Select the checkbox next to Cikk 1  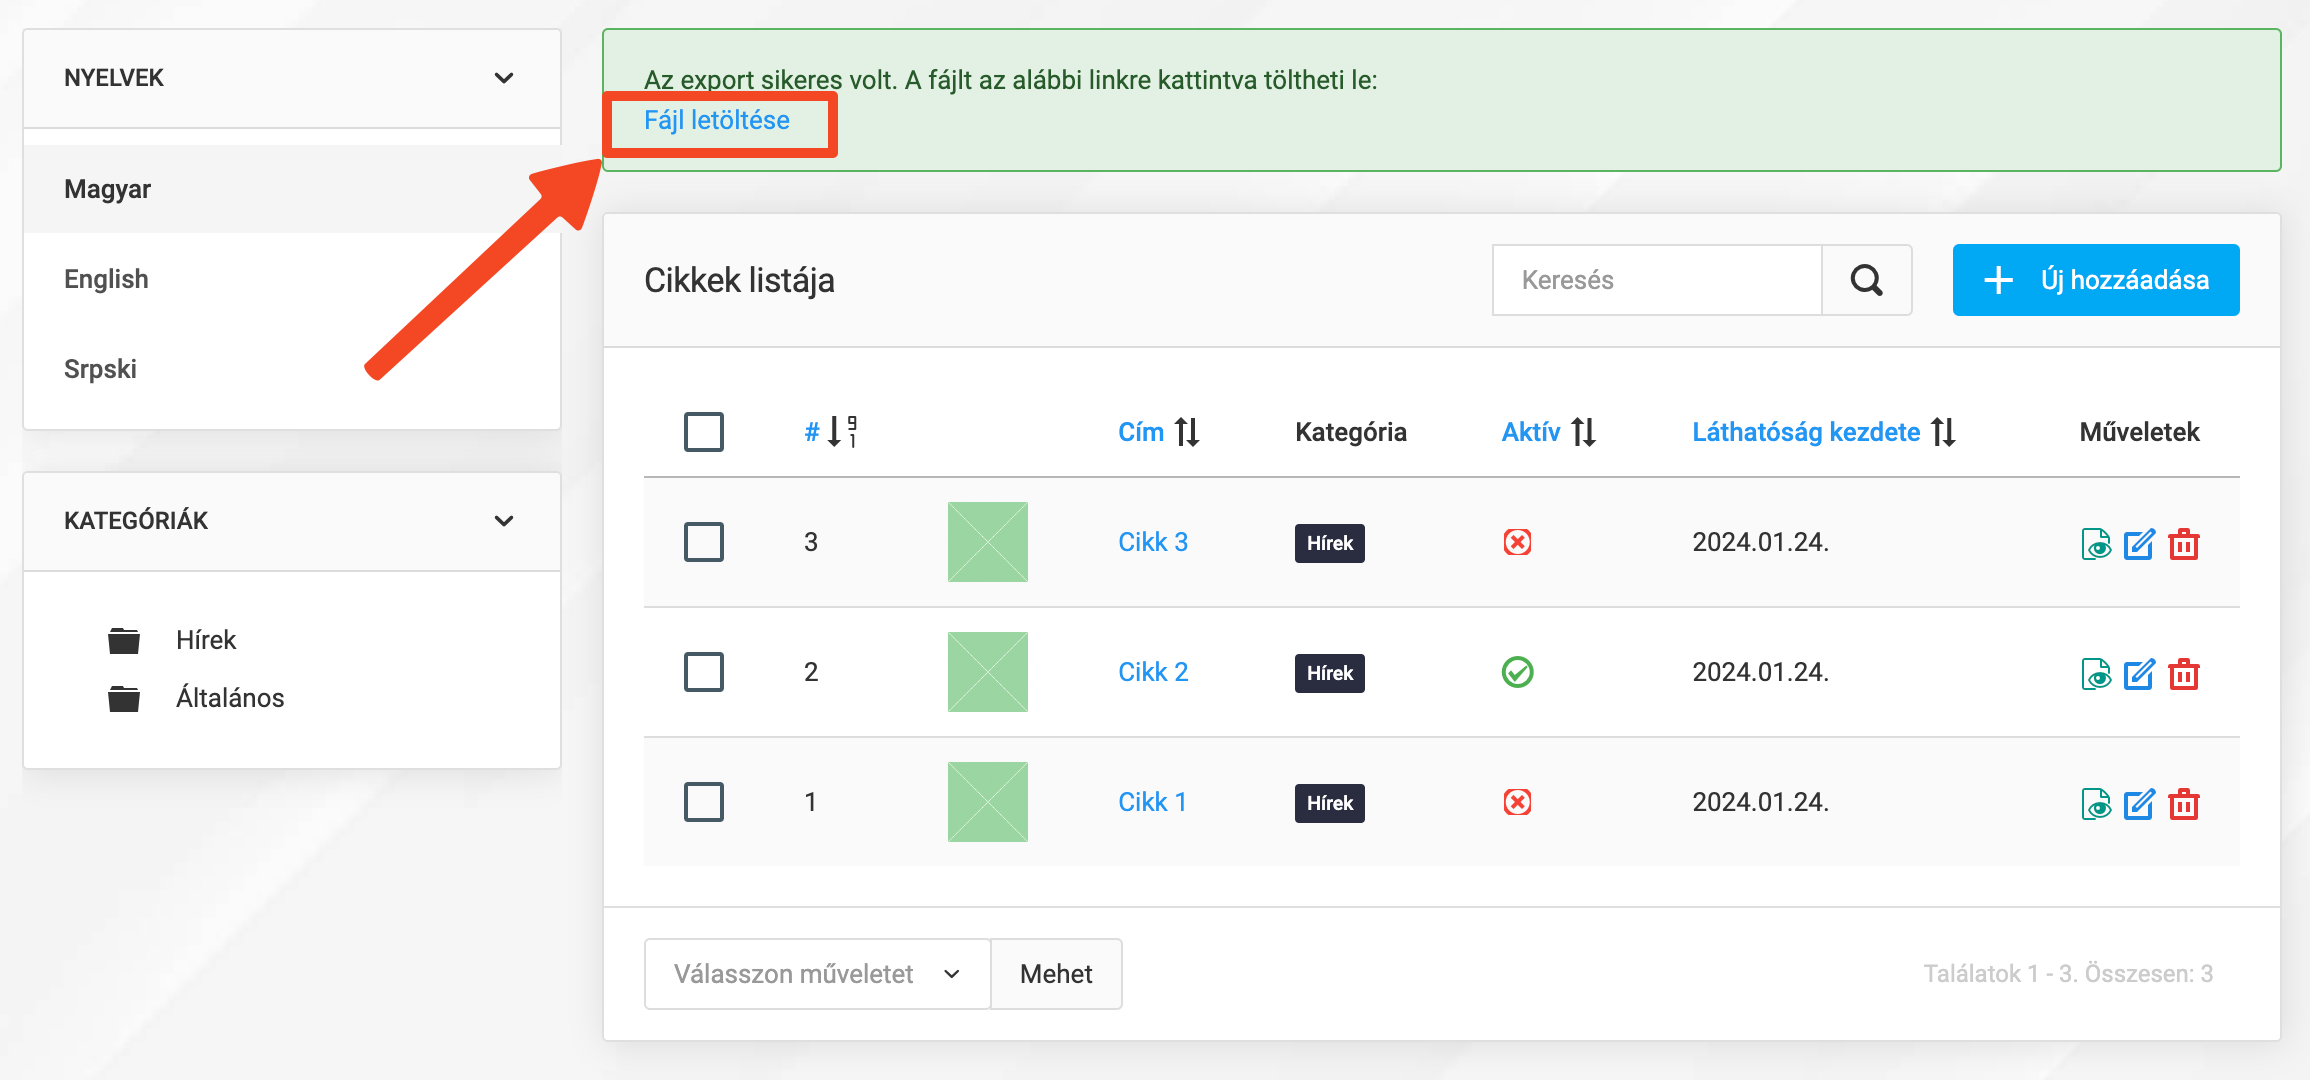(704, 802)
